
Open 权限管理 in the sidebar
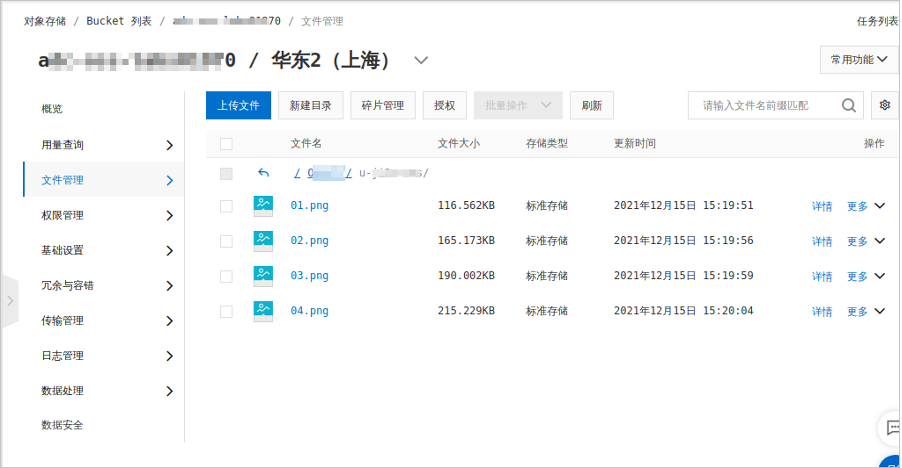coord(62,215)
